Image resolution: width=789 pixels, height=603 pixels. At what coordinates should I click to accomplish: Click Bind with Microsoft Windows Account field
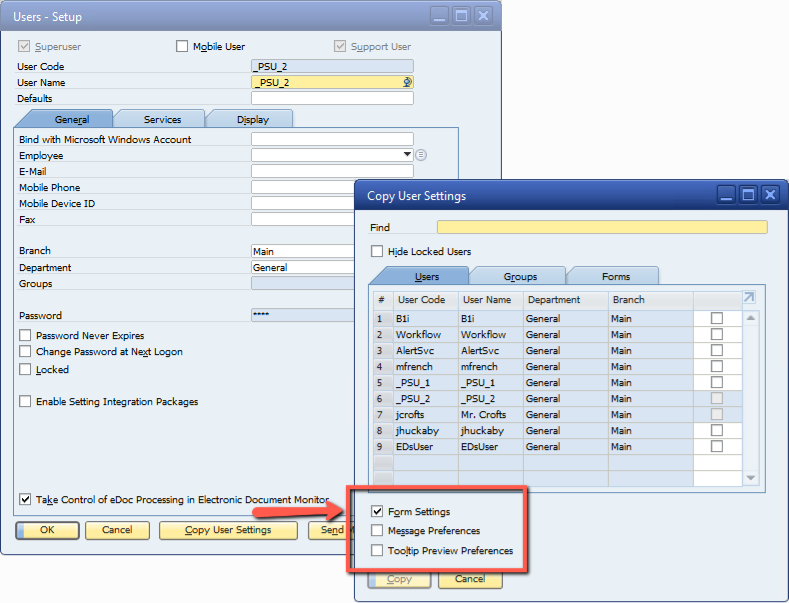coord(332,139)
